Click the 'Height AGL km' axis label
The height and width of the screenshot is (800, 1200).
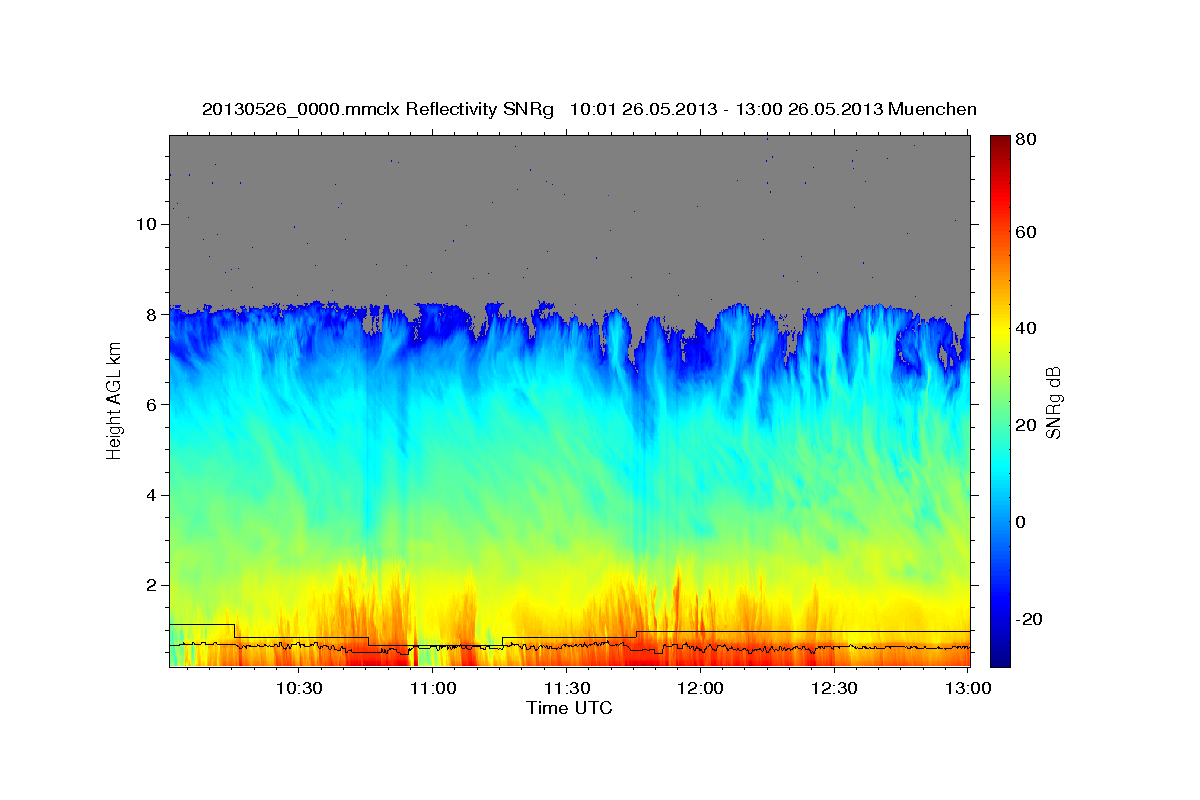coord(115,400)
